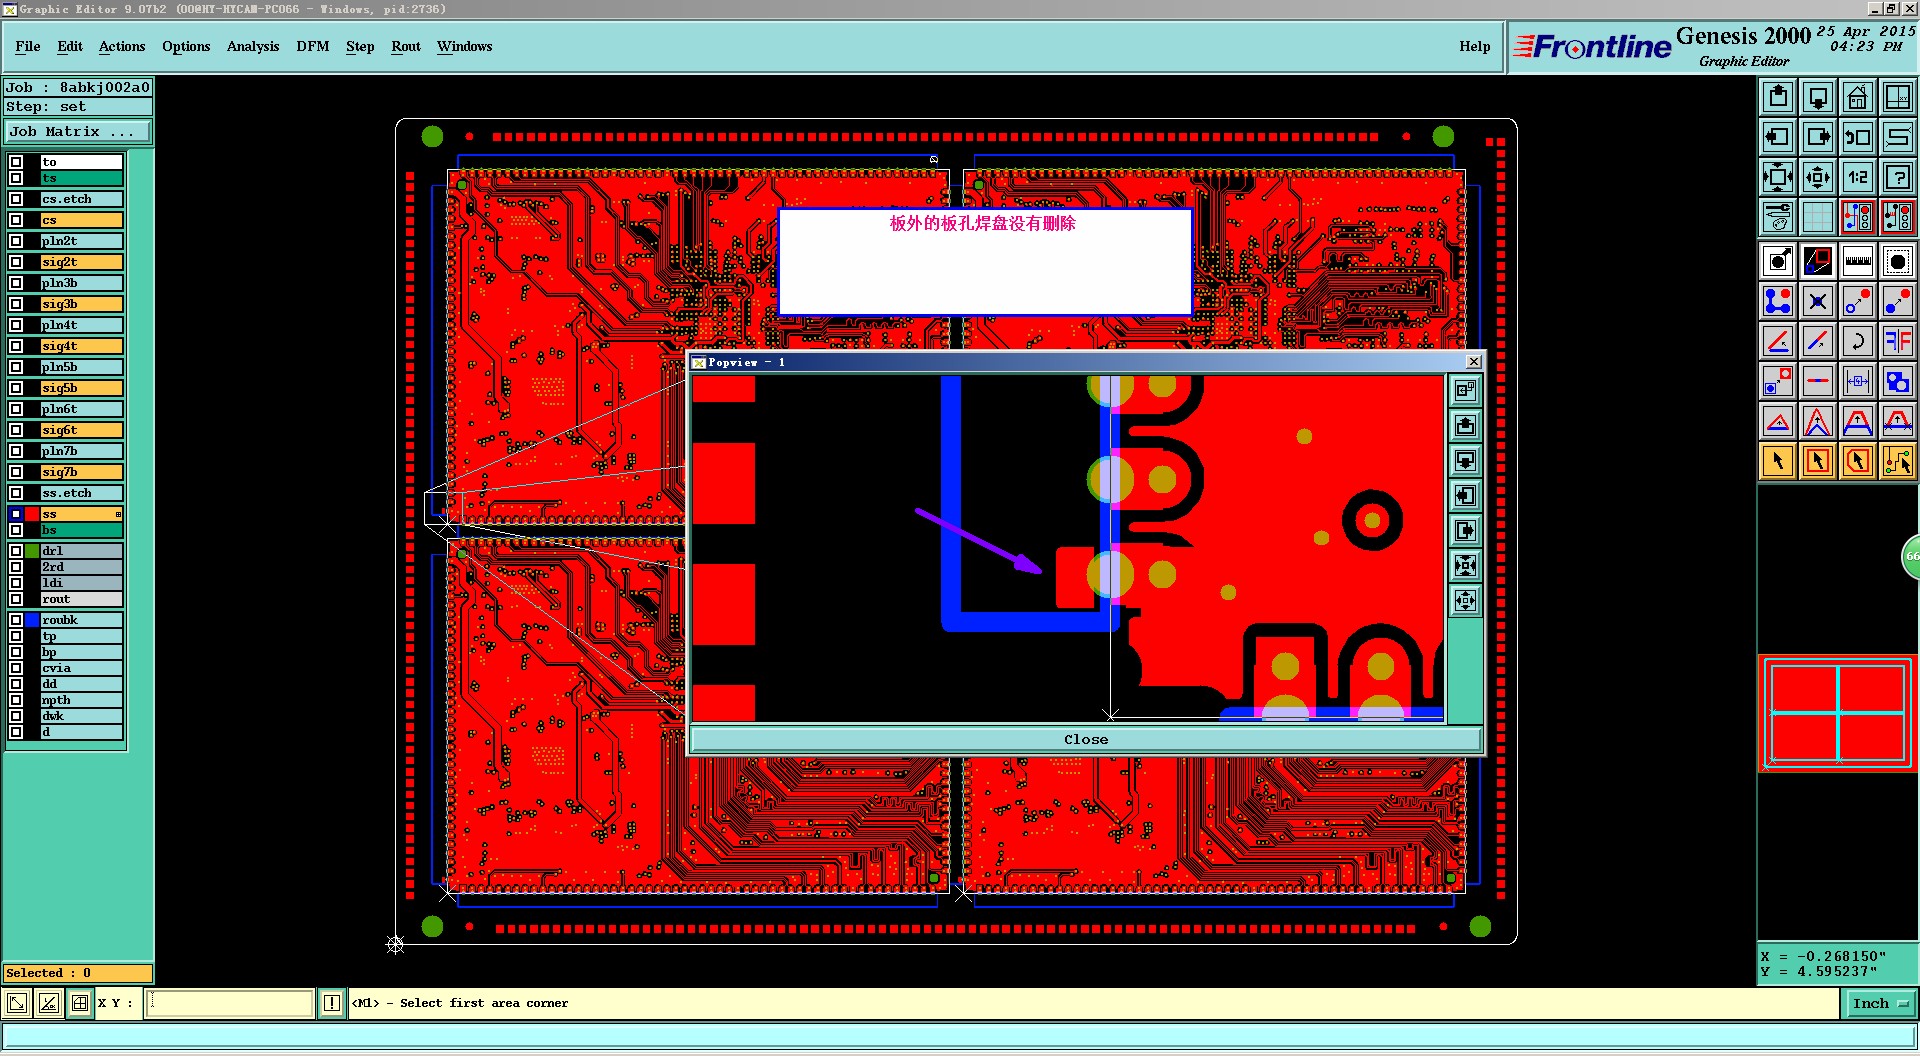This screenshot has height=1056, width=1920.
Task: Click the zoom out shrink arrows icon
Action: (x=1818, y=177)
